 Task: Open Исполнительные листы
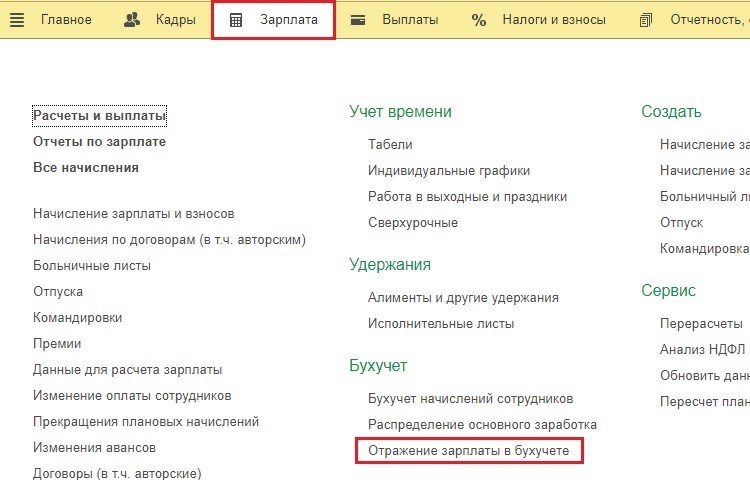tap(441, 323)
